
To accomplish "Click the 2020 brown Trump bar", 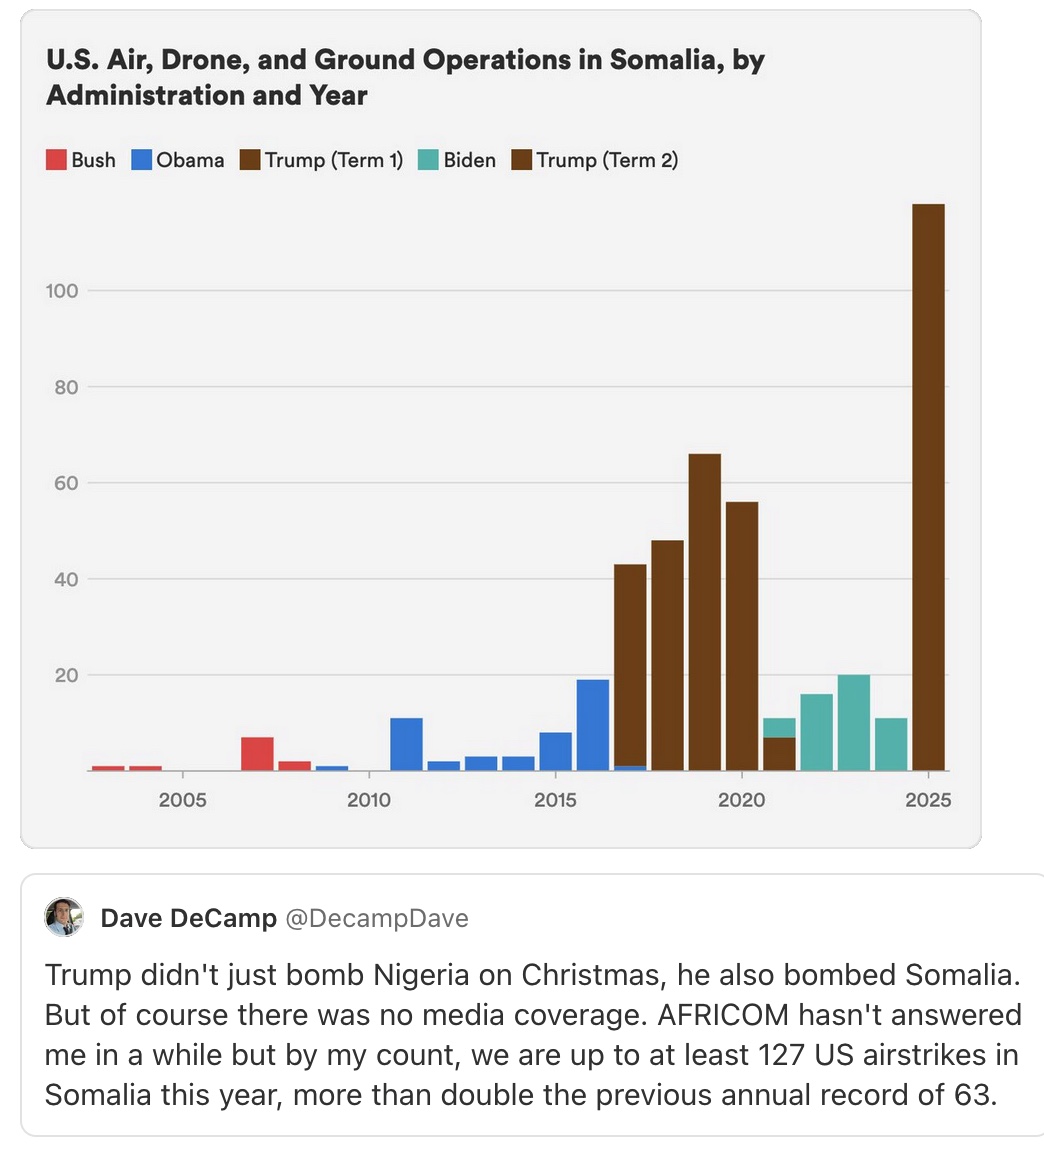I will coord(741,636).
